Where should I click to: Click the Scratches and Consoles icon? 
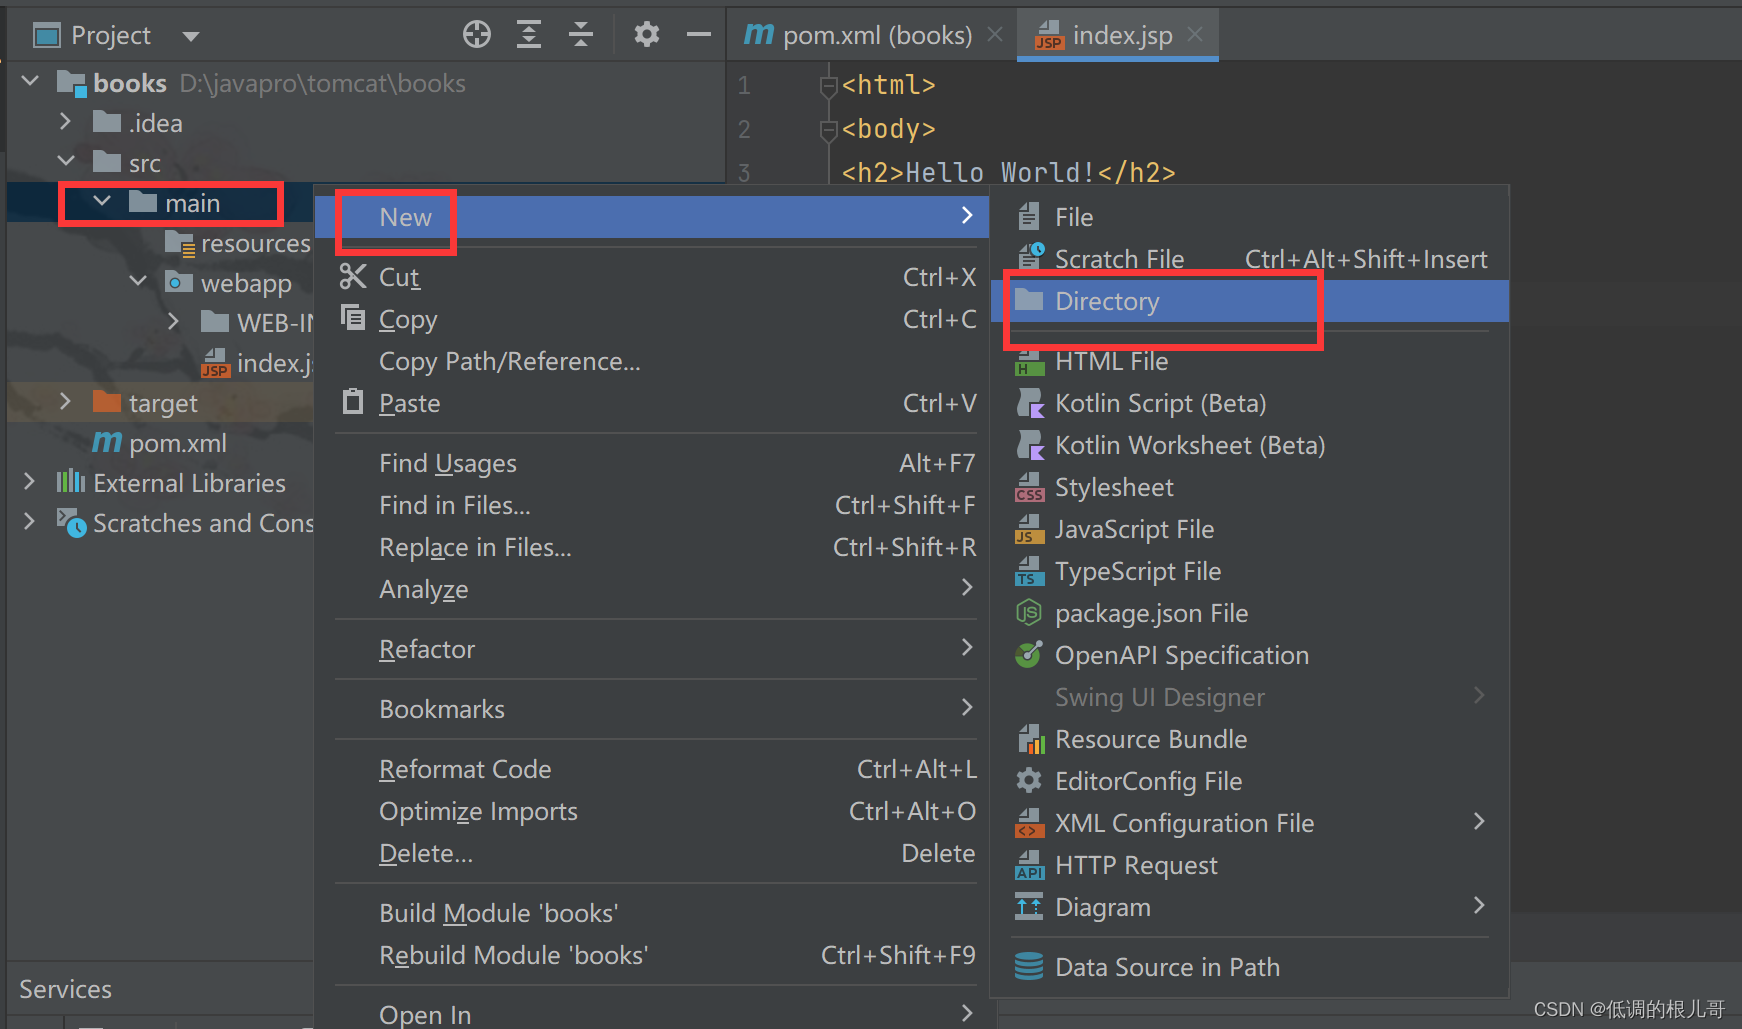point(71,523)
